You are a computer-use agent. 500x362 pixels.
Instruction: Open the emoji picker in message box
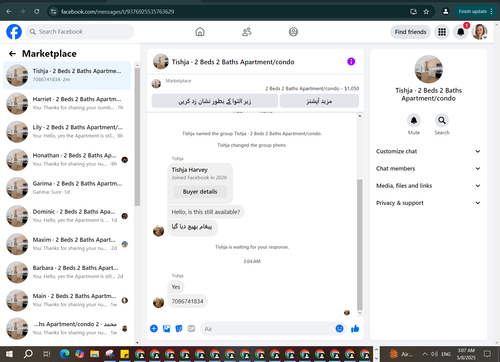coord(339,329)
